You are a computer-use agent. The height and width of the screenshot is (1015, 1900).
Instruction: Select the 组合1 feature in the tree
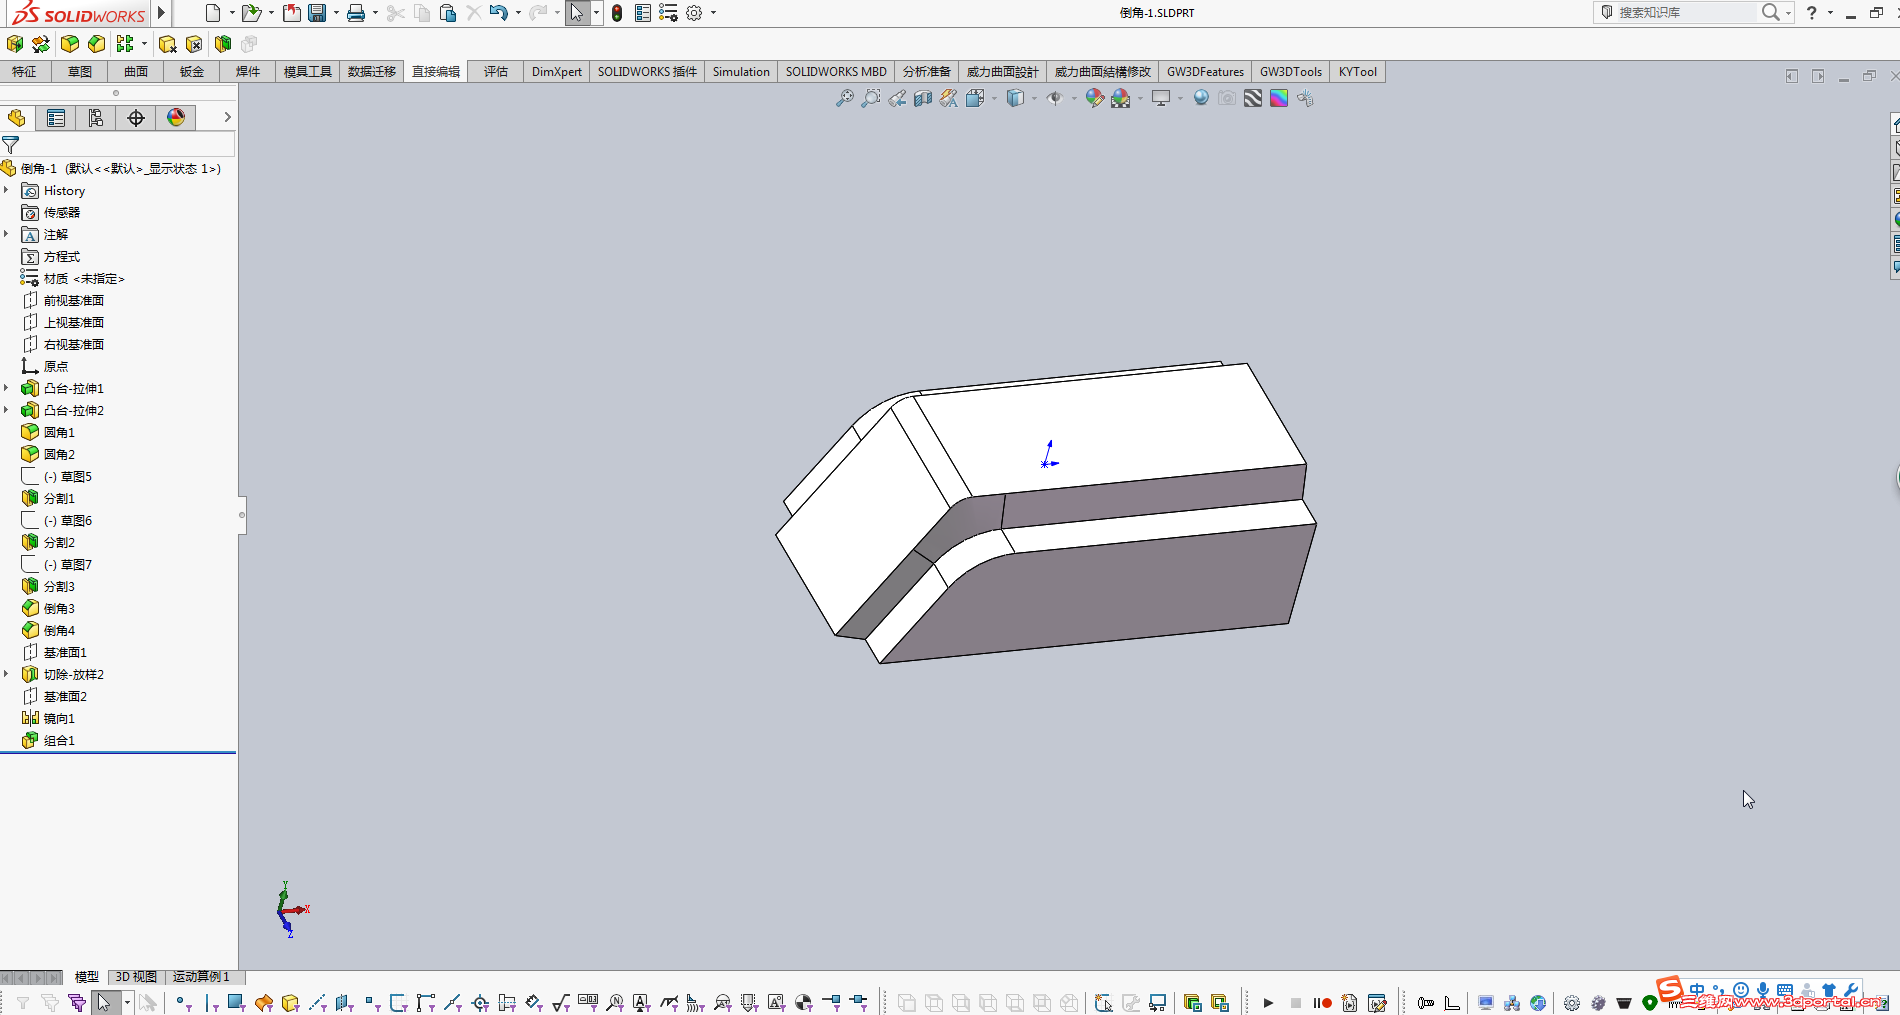59,740
